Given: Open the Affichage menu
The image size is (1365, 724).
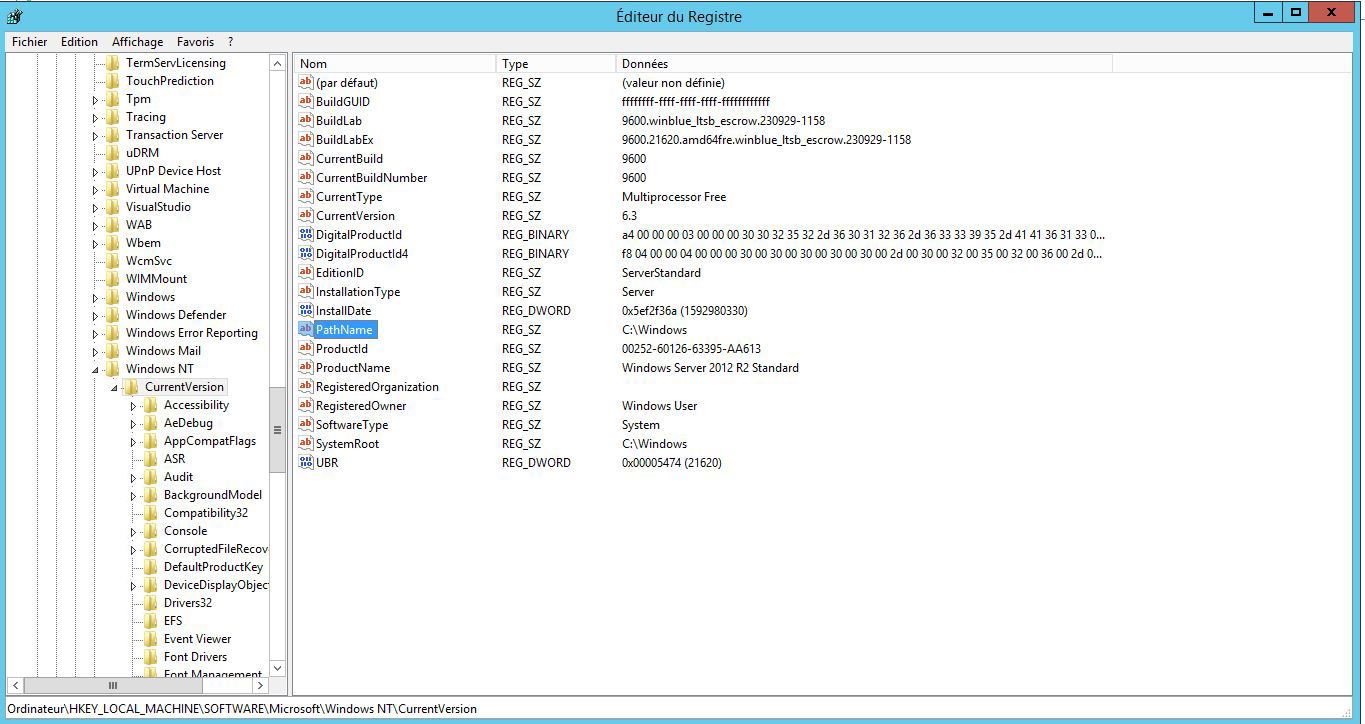Looking at the screenshot, I should [x=137, y=42].
